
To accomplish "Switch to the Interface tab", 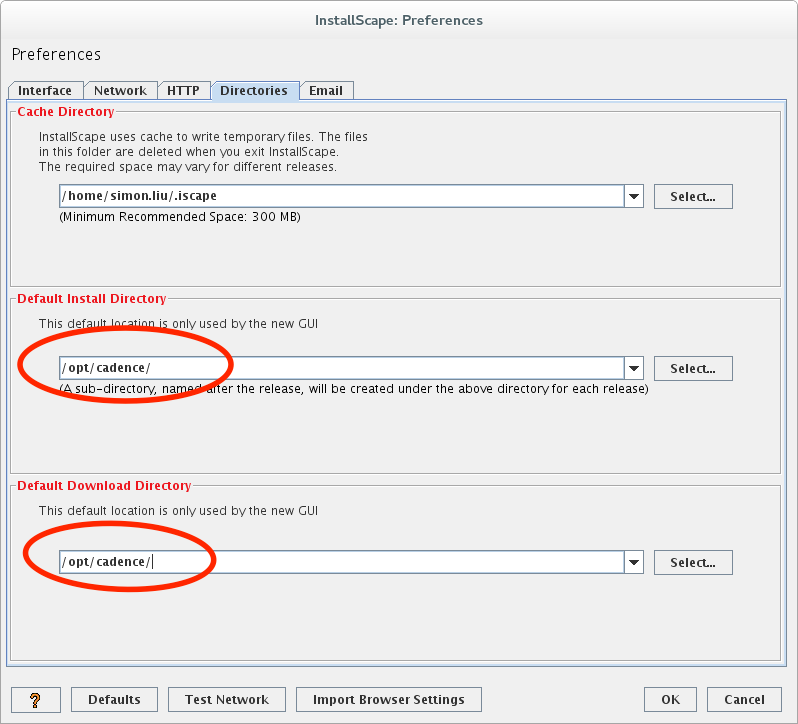I will point(45,91).
